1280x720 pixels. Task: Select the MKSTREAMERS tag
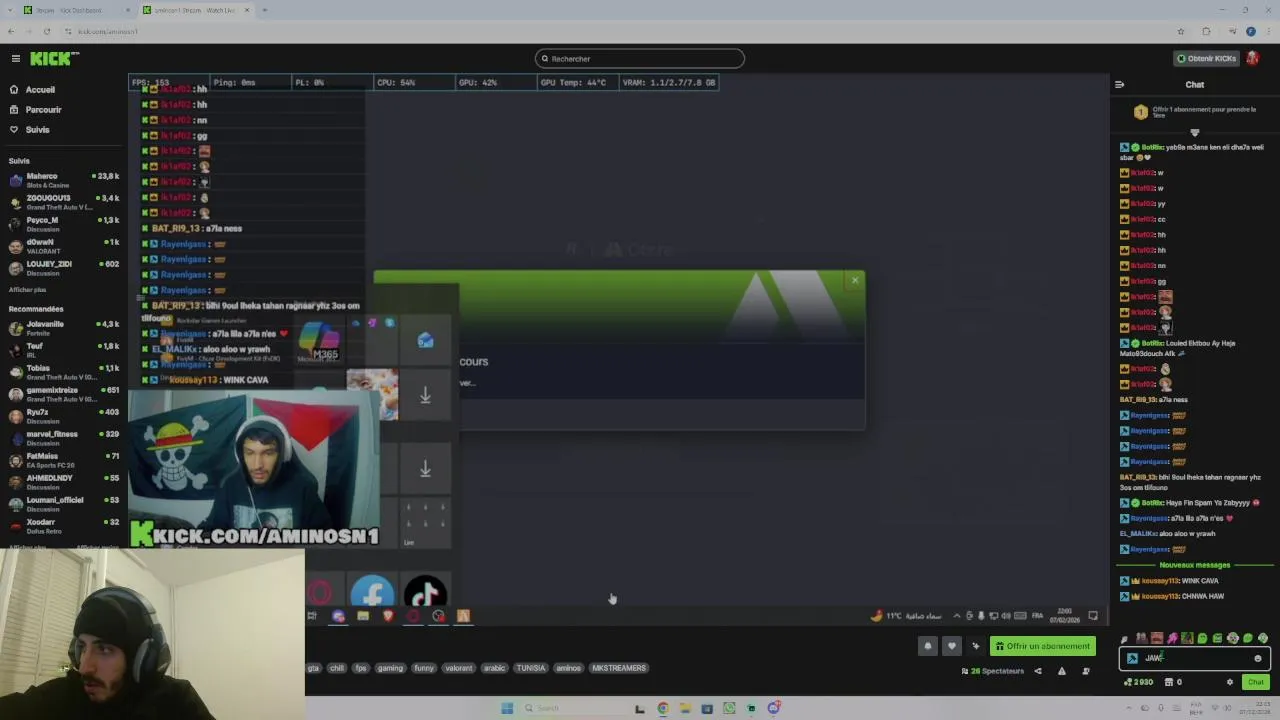coord(619,668)
